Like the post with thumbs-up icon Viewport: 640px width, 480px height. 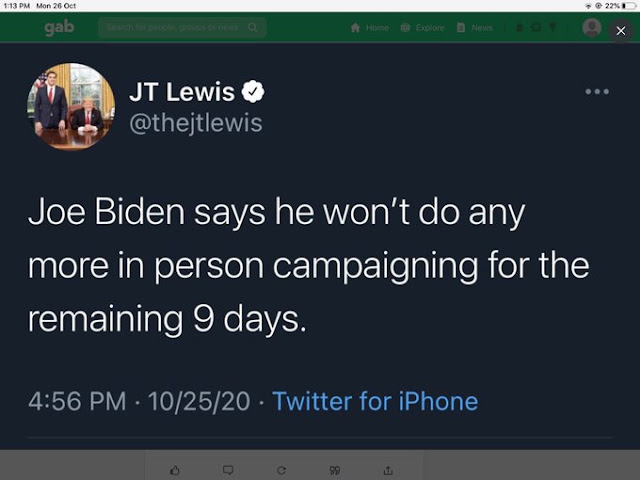point(175,471)
